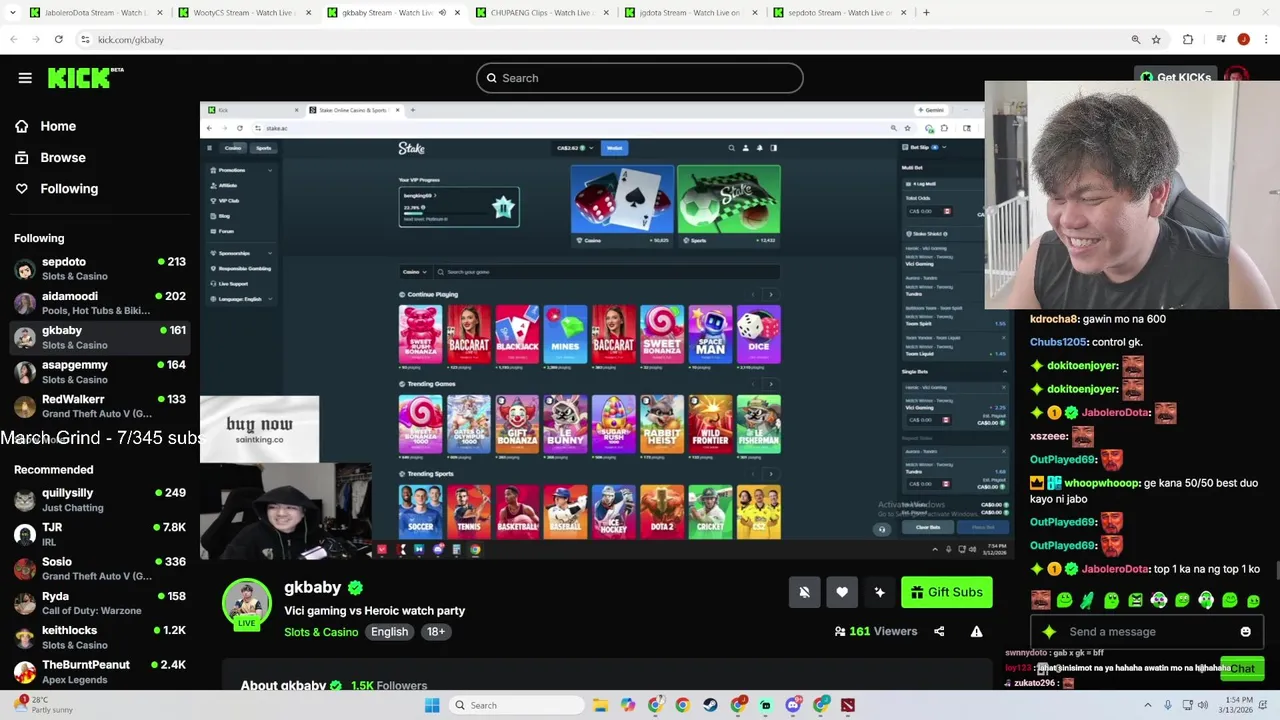
Task: Click the 18+ tag
Action: pyautogui.click(x=436, y=631)
